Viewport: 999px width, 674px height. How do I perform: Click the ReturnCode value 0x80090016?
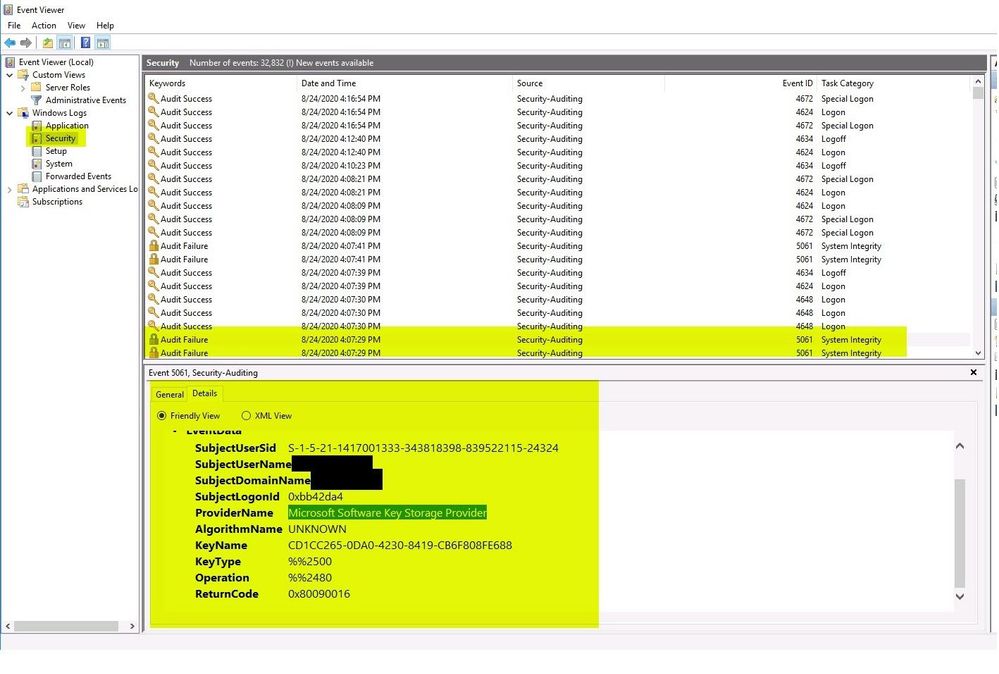click(319, 594)
